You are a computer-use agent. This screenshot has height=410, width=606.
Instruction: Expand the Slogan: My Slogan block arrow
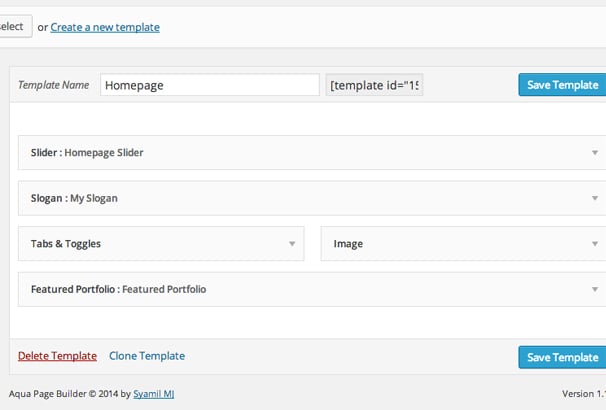click(595, 198)
